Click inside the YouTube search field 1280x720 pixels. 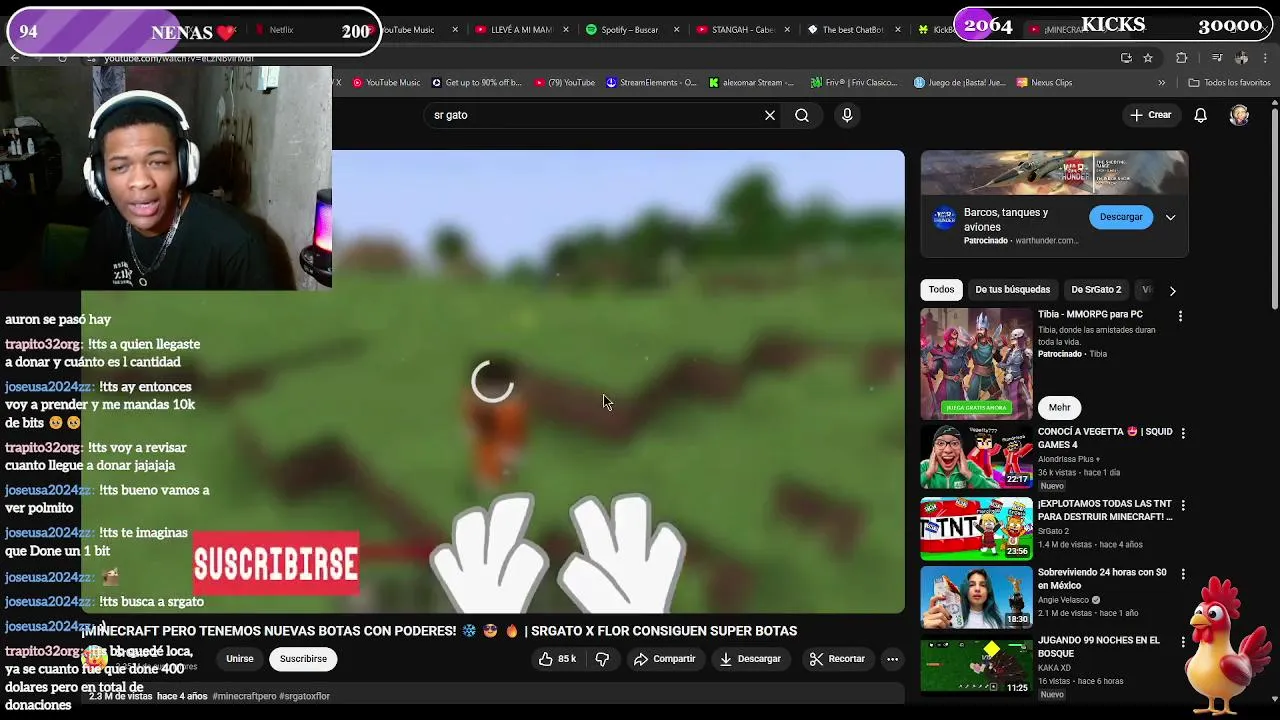point(595,115)
